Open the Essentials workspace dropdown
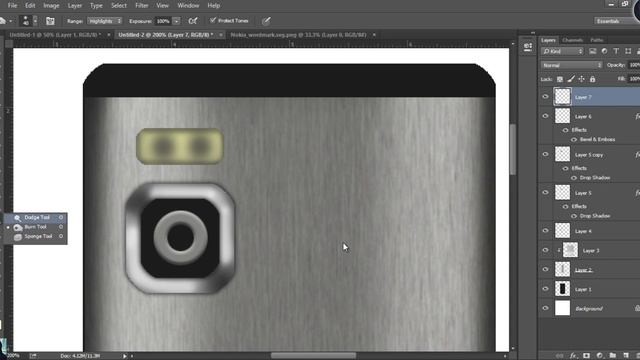This screenshot has height=360, width=640. point(616,21)
